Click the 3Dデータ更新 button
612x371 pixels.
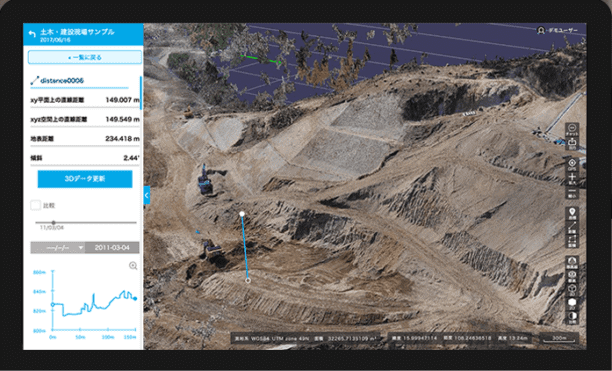click(x=85, y=179)
